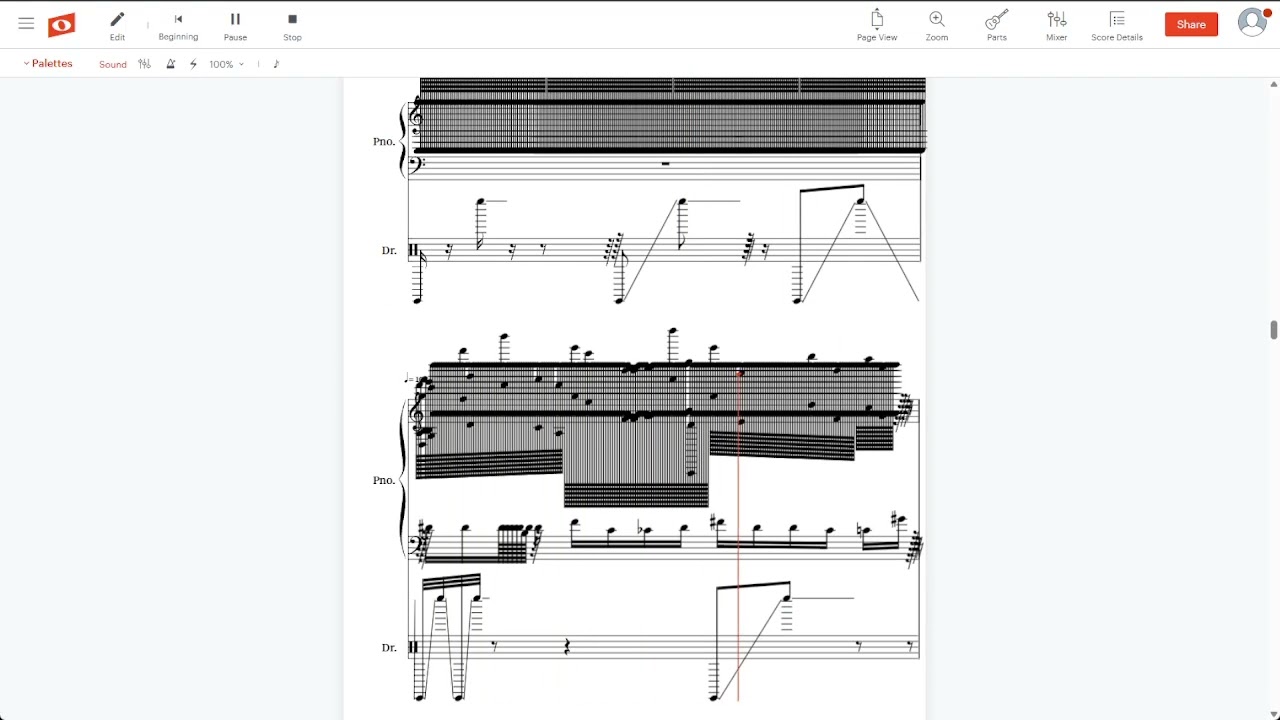Viewport: 1280px width, 720px height.
Task: Open the Zoom magnifier tool
Action: coord(937,26)
